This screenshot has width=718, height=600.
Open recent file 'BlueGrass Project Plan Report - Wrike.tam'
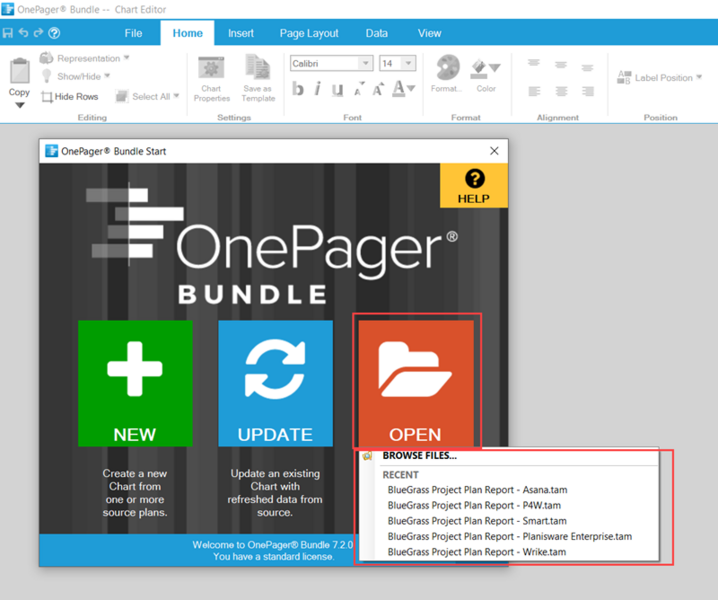click(x=477, y=552)
